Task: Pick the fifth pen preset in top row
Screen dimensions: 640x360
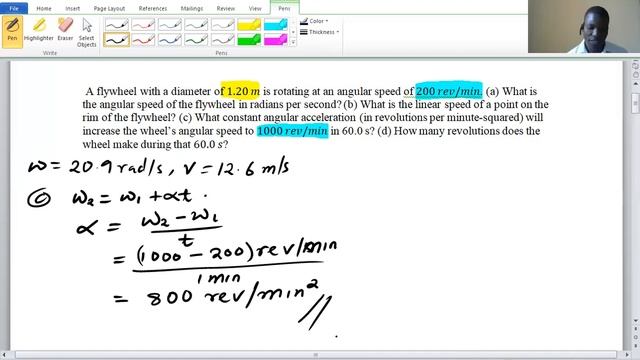Action: click(x=222, y=24)
